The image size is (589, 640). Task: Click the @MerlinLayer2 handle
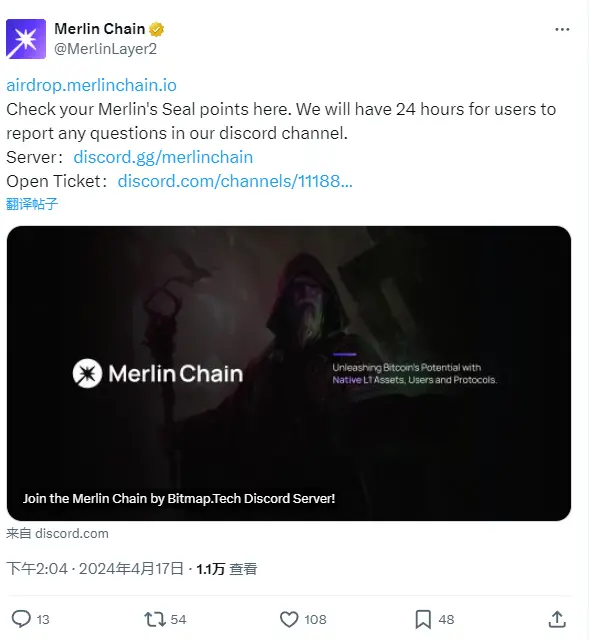click(x=105, y=49)
